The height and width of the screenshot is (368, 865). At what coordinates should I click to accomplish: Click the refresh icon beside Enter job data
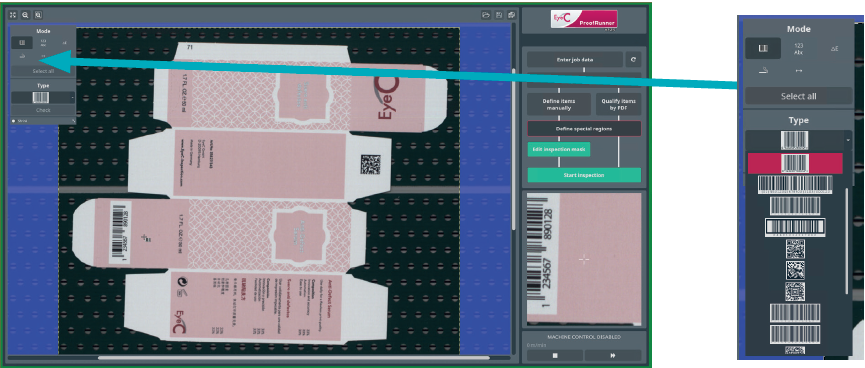click(x=633, y=60)
